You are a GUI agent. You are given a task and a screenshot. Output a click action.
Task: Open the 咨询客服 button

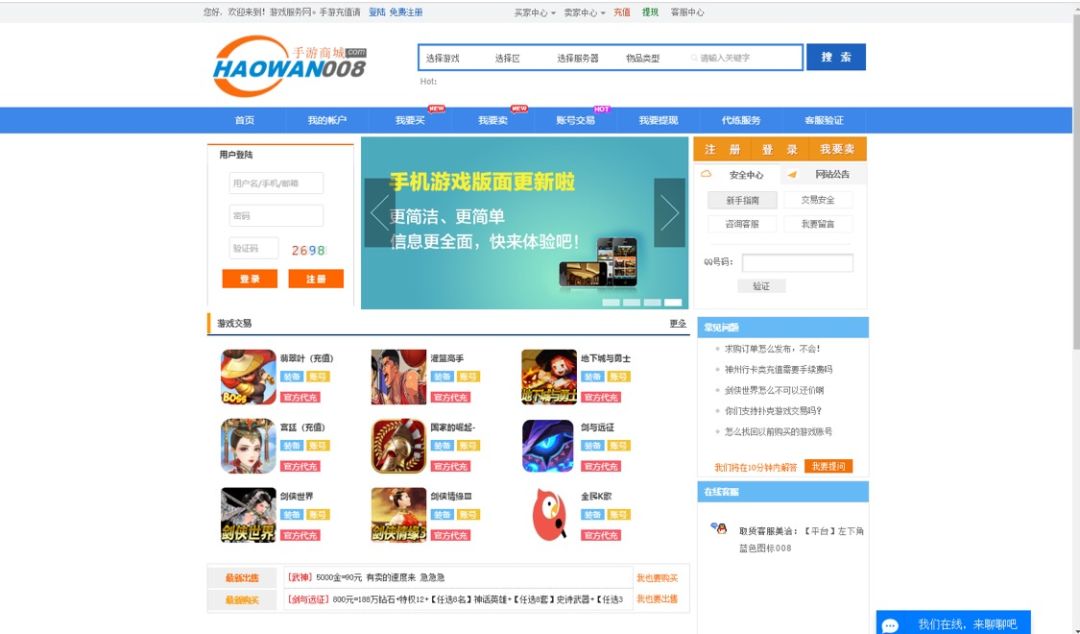tap(742, 224)
